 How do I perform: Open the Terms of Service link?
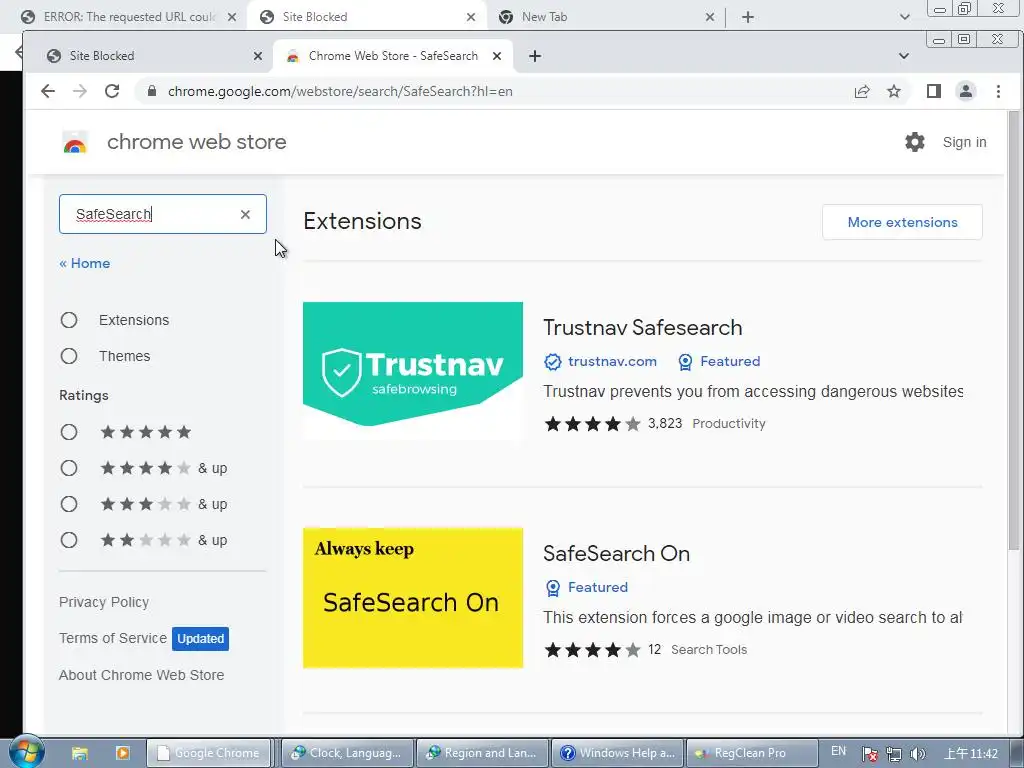113,638
